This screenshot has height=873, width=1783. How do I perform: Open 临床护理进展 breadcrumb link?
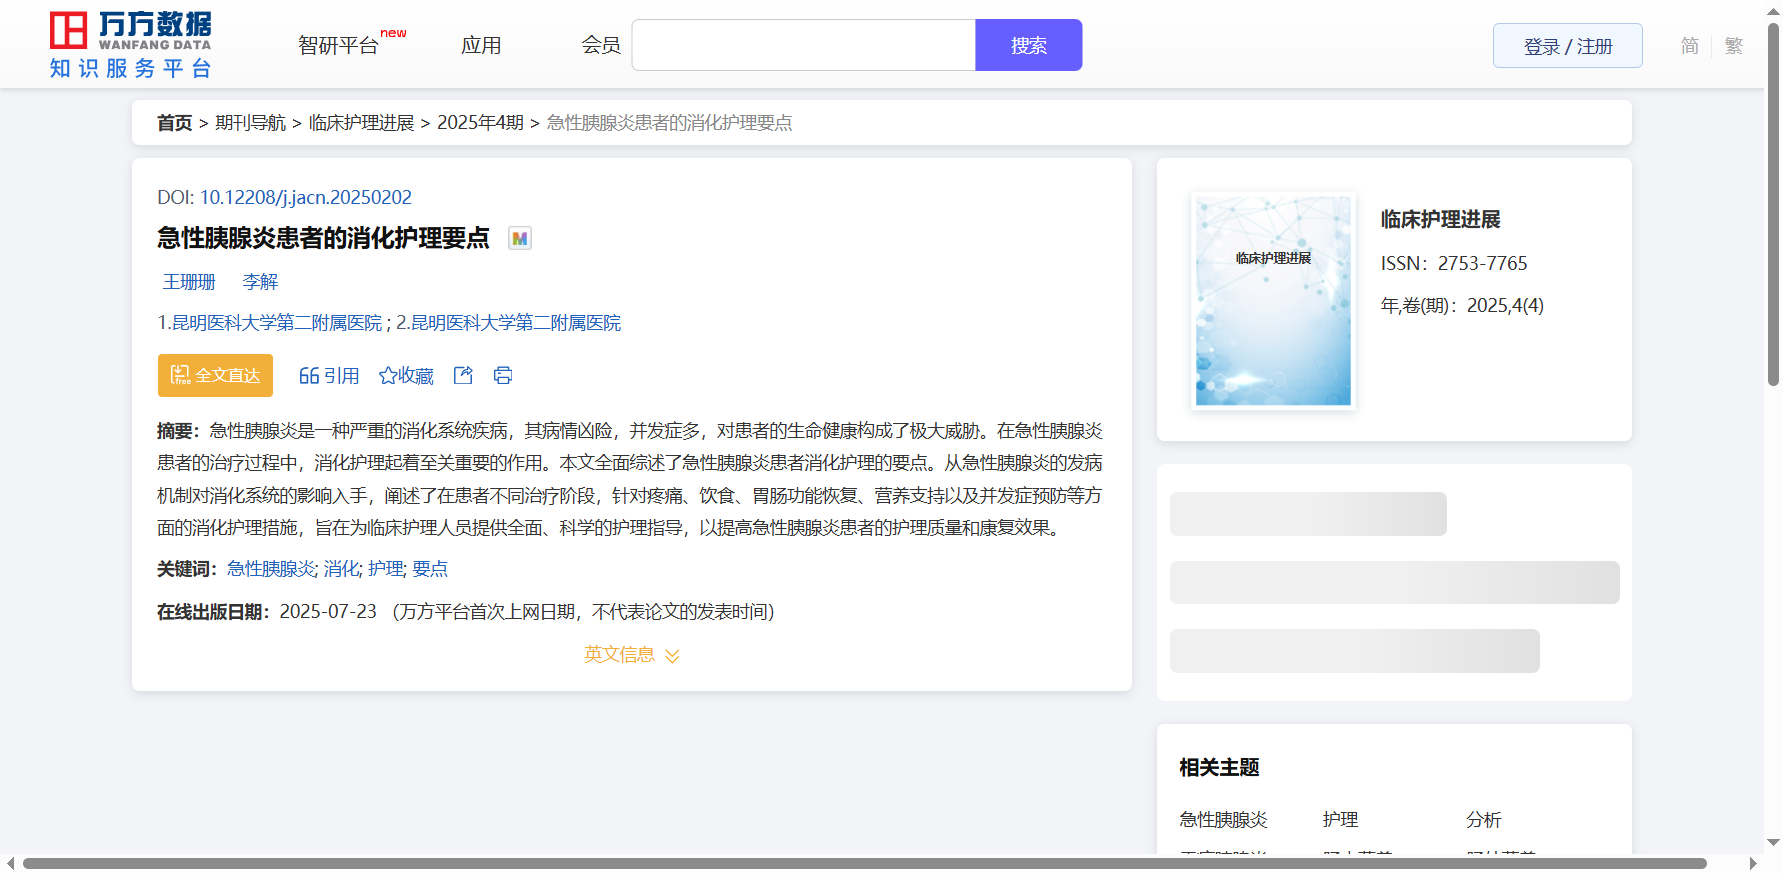pyautogui.click(x=361, y=122)
